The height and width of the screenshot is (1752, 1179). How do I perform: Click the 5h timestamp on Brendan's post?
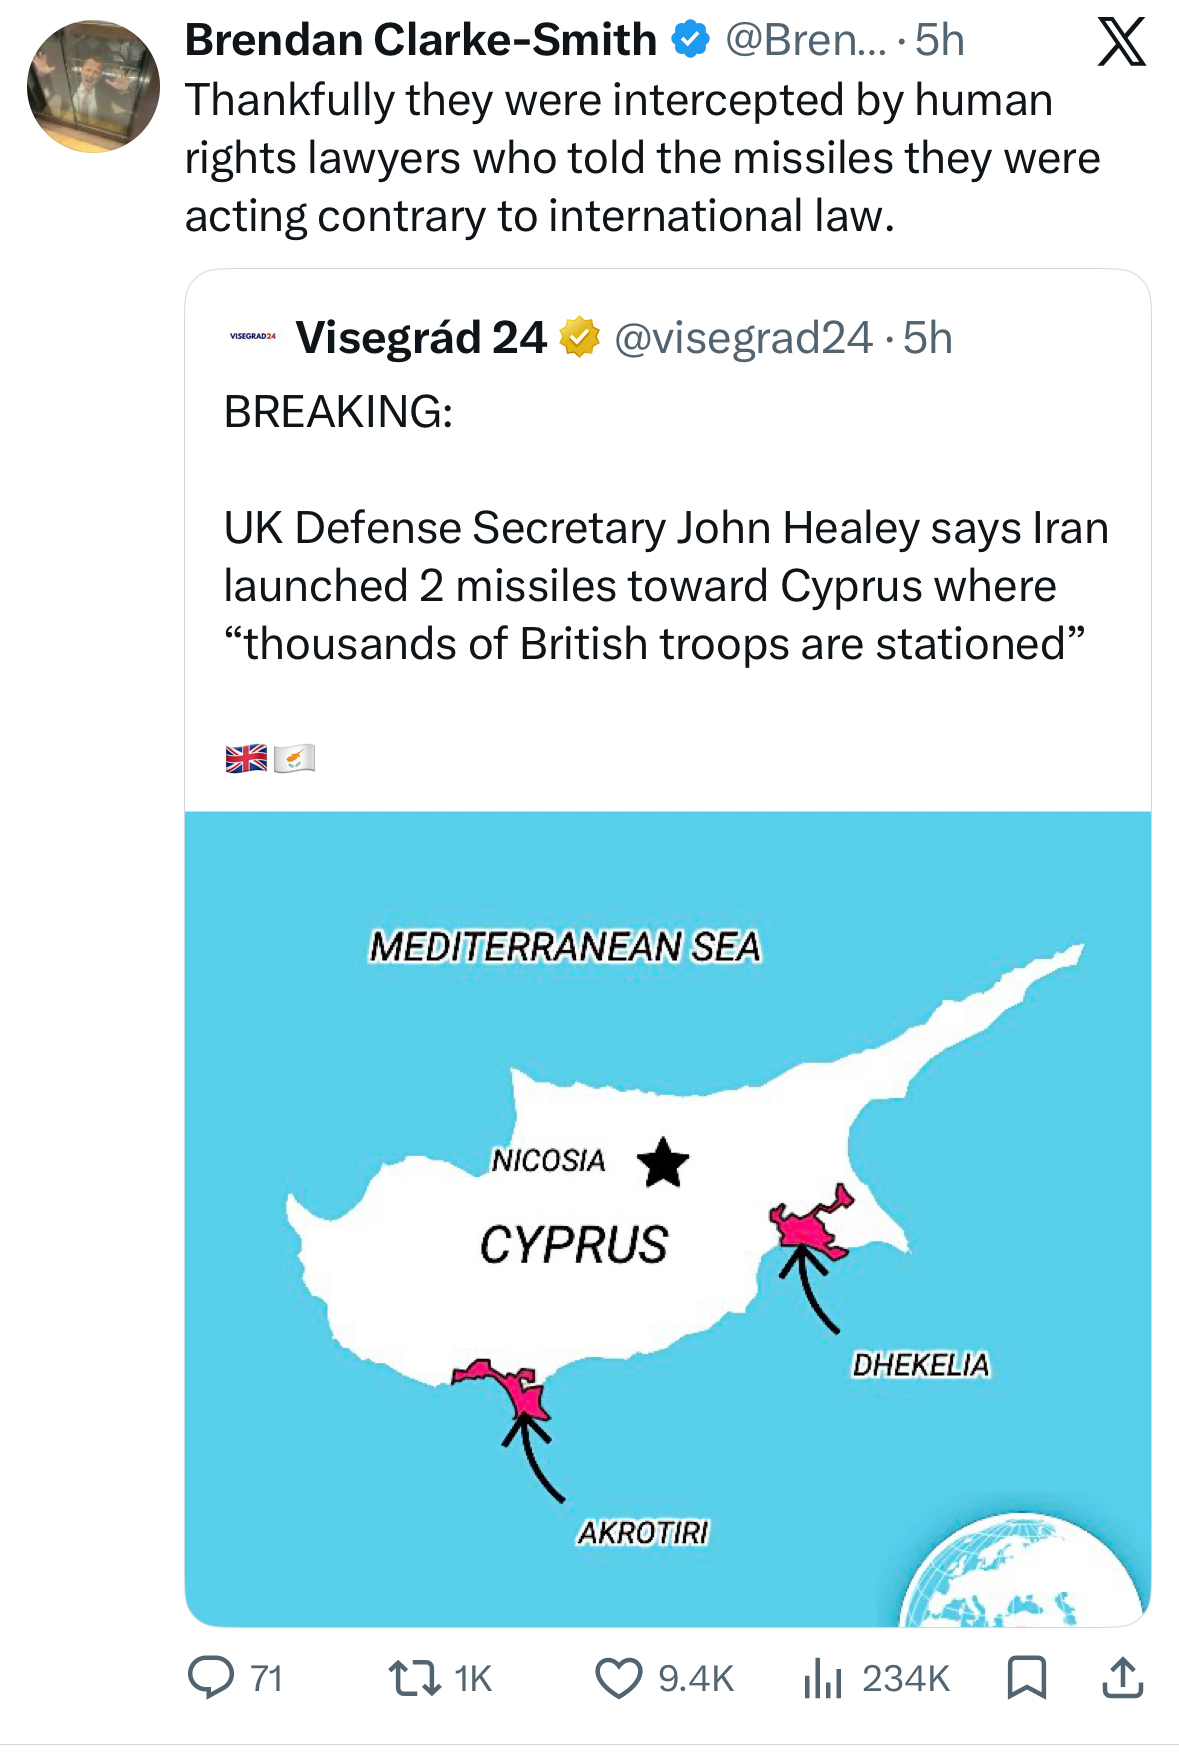[x=940, y=40]
